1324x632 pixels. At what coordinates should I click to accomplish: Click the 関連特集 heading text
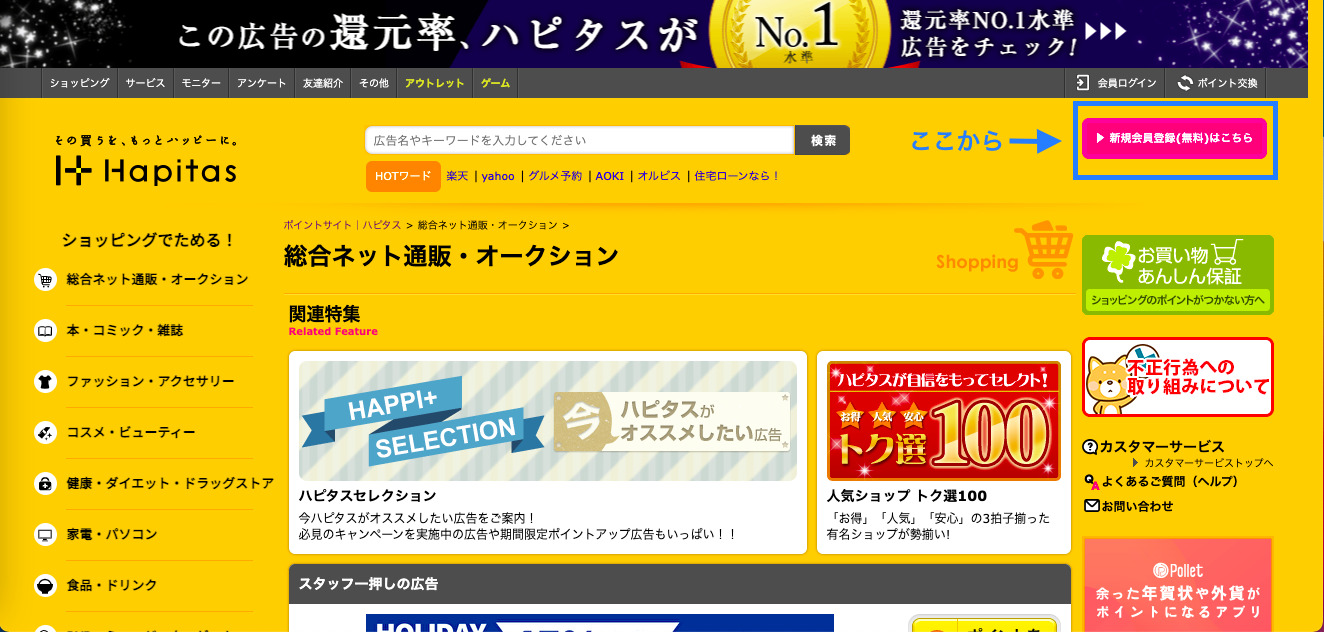click(x=324, y=314)
